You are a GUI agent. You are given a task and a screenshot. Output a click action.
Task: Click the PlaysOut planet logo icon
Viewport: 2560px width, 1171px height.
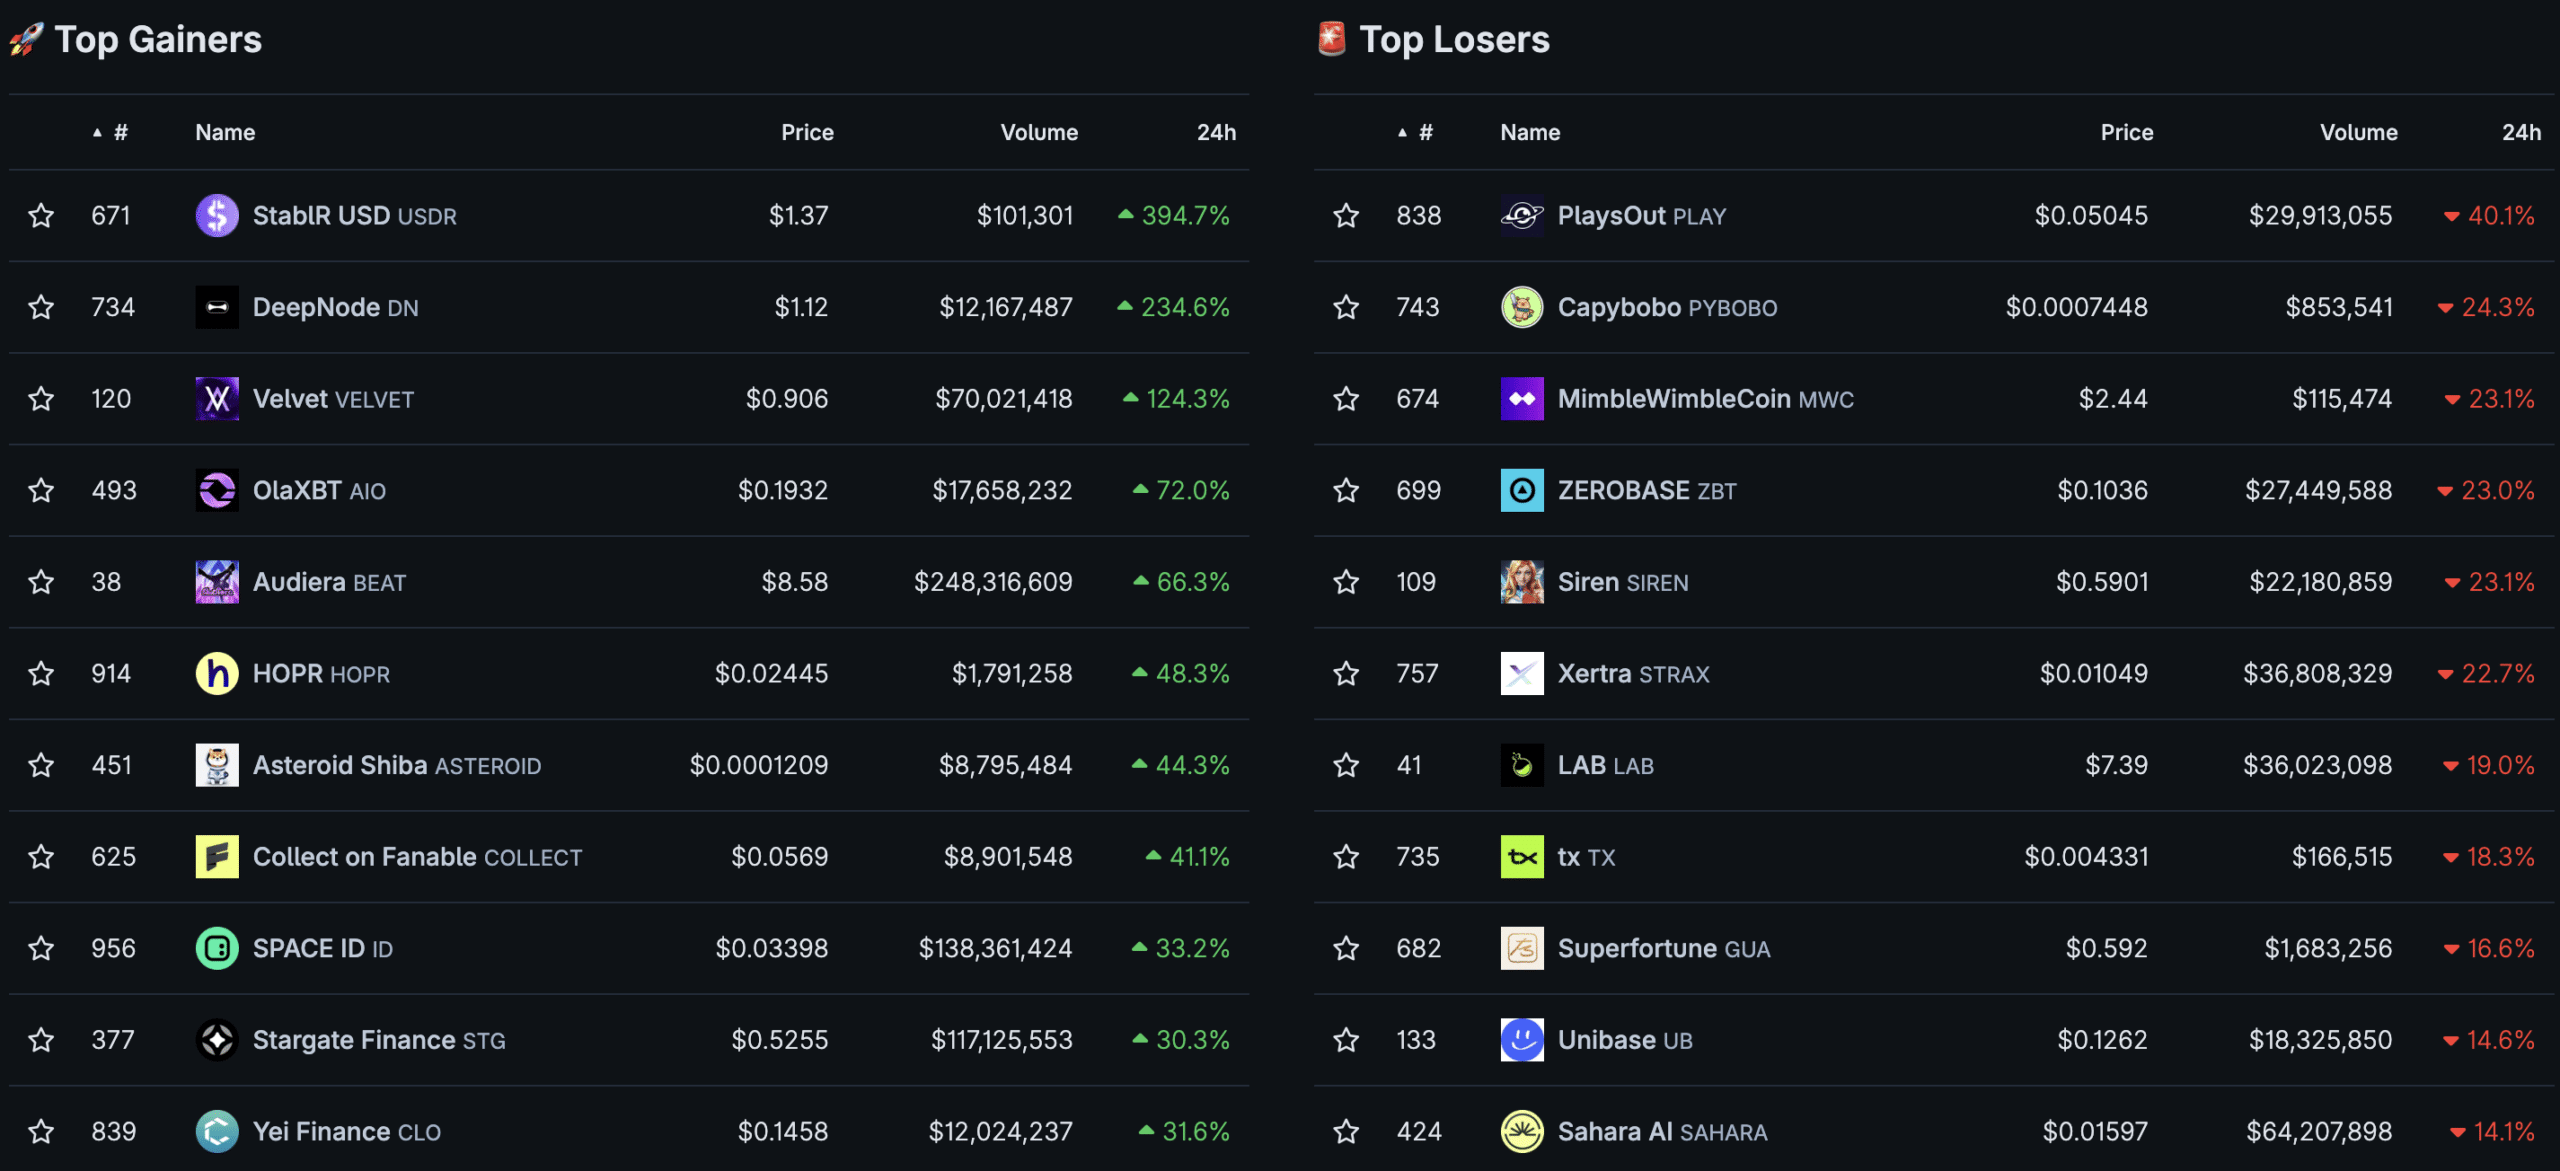tap(1522, 215)
